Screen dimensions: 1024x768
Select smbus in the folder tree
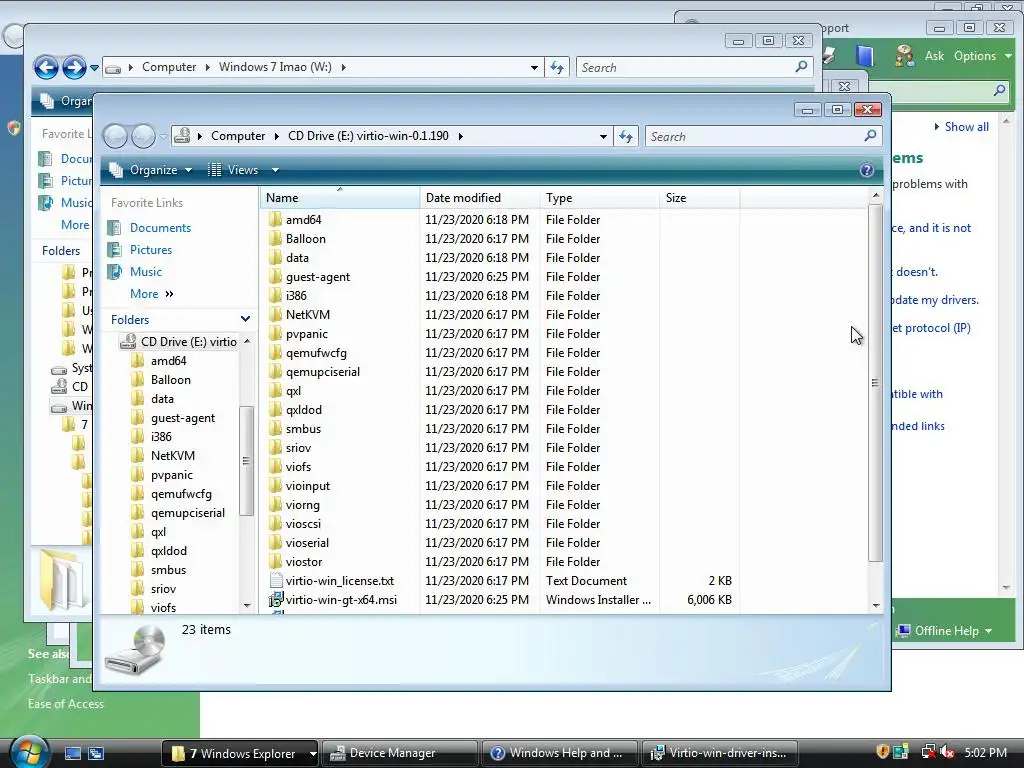click(x=168, y=570)
